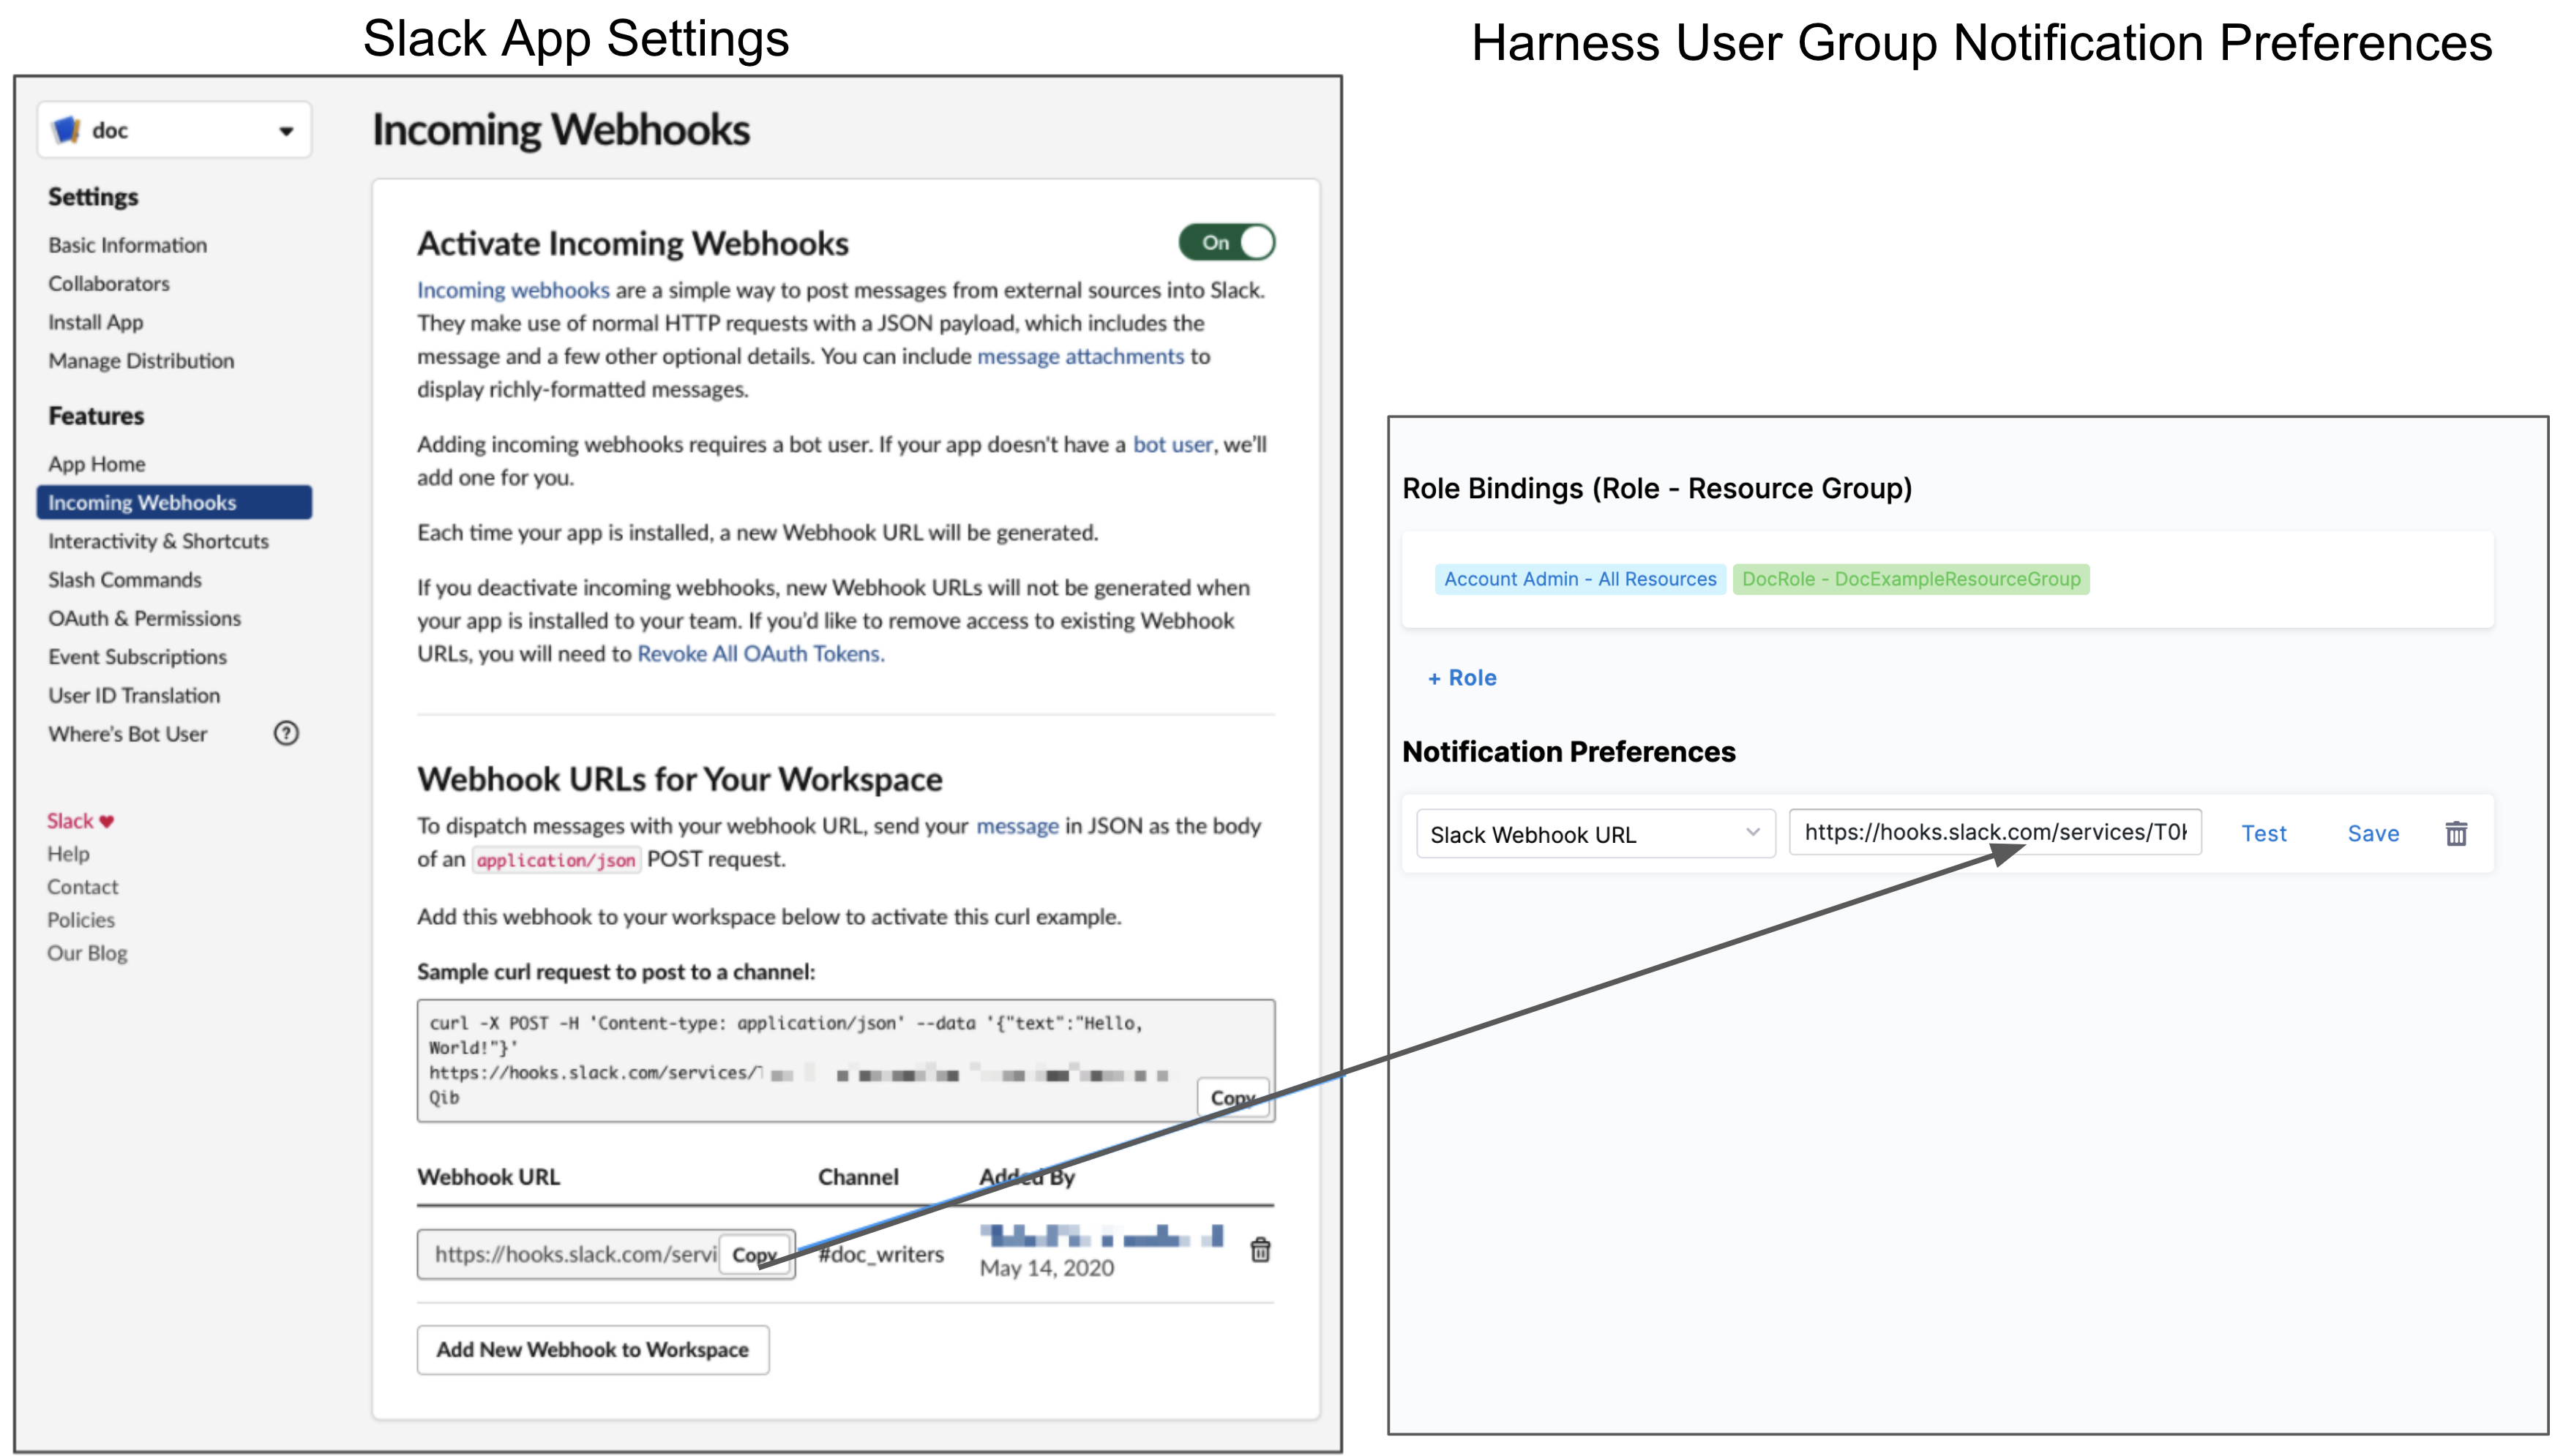2574x1456 pixels.
Task: Follow the bot user link
Action: 1172,444
